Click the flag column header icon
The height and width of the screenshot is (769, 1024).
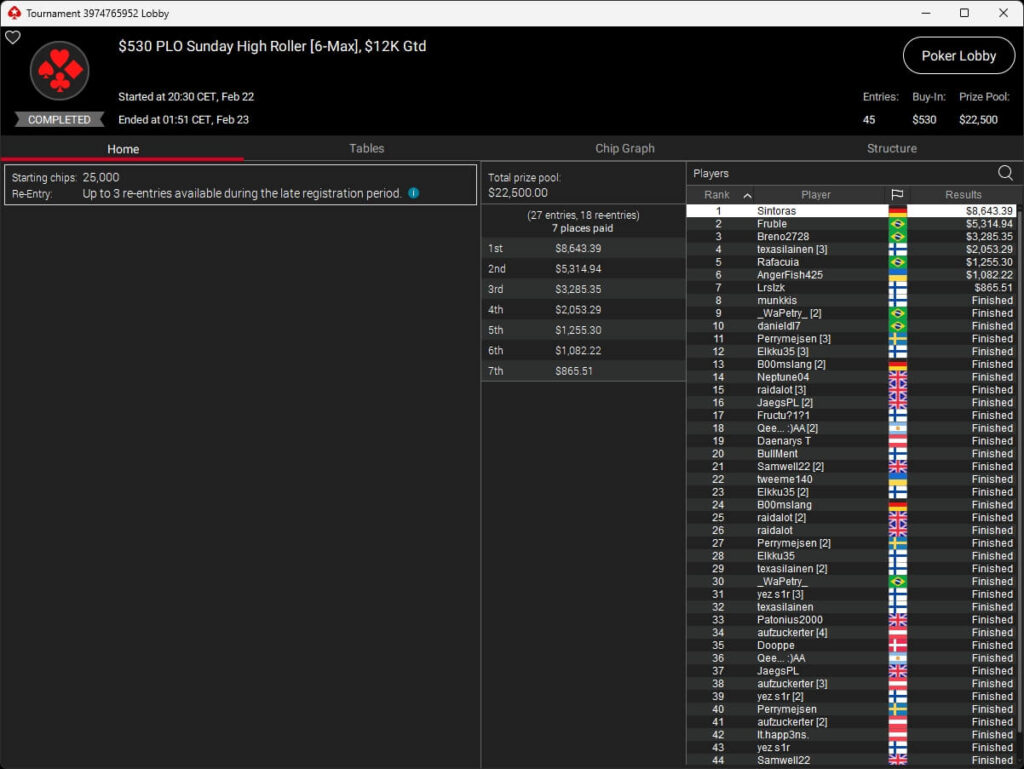click(x=897, y=195)
